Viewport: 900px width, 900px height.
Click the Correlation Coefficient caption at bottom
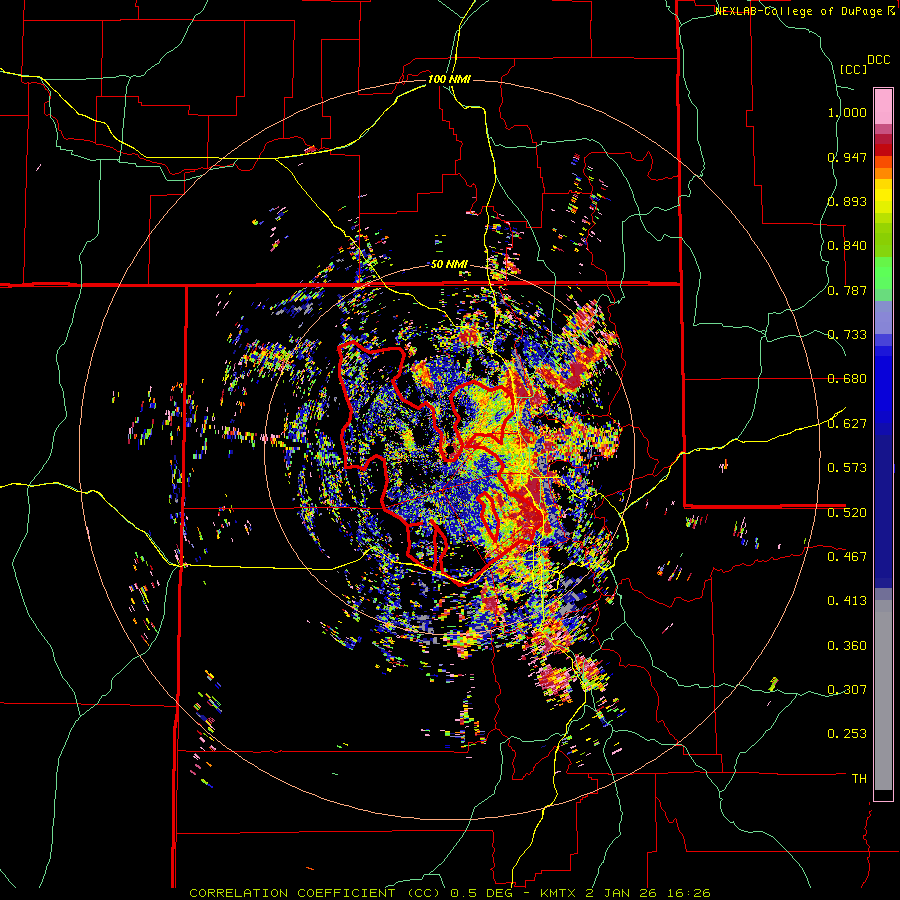pyautogui.click(x=449, y=893)
